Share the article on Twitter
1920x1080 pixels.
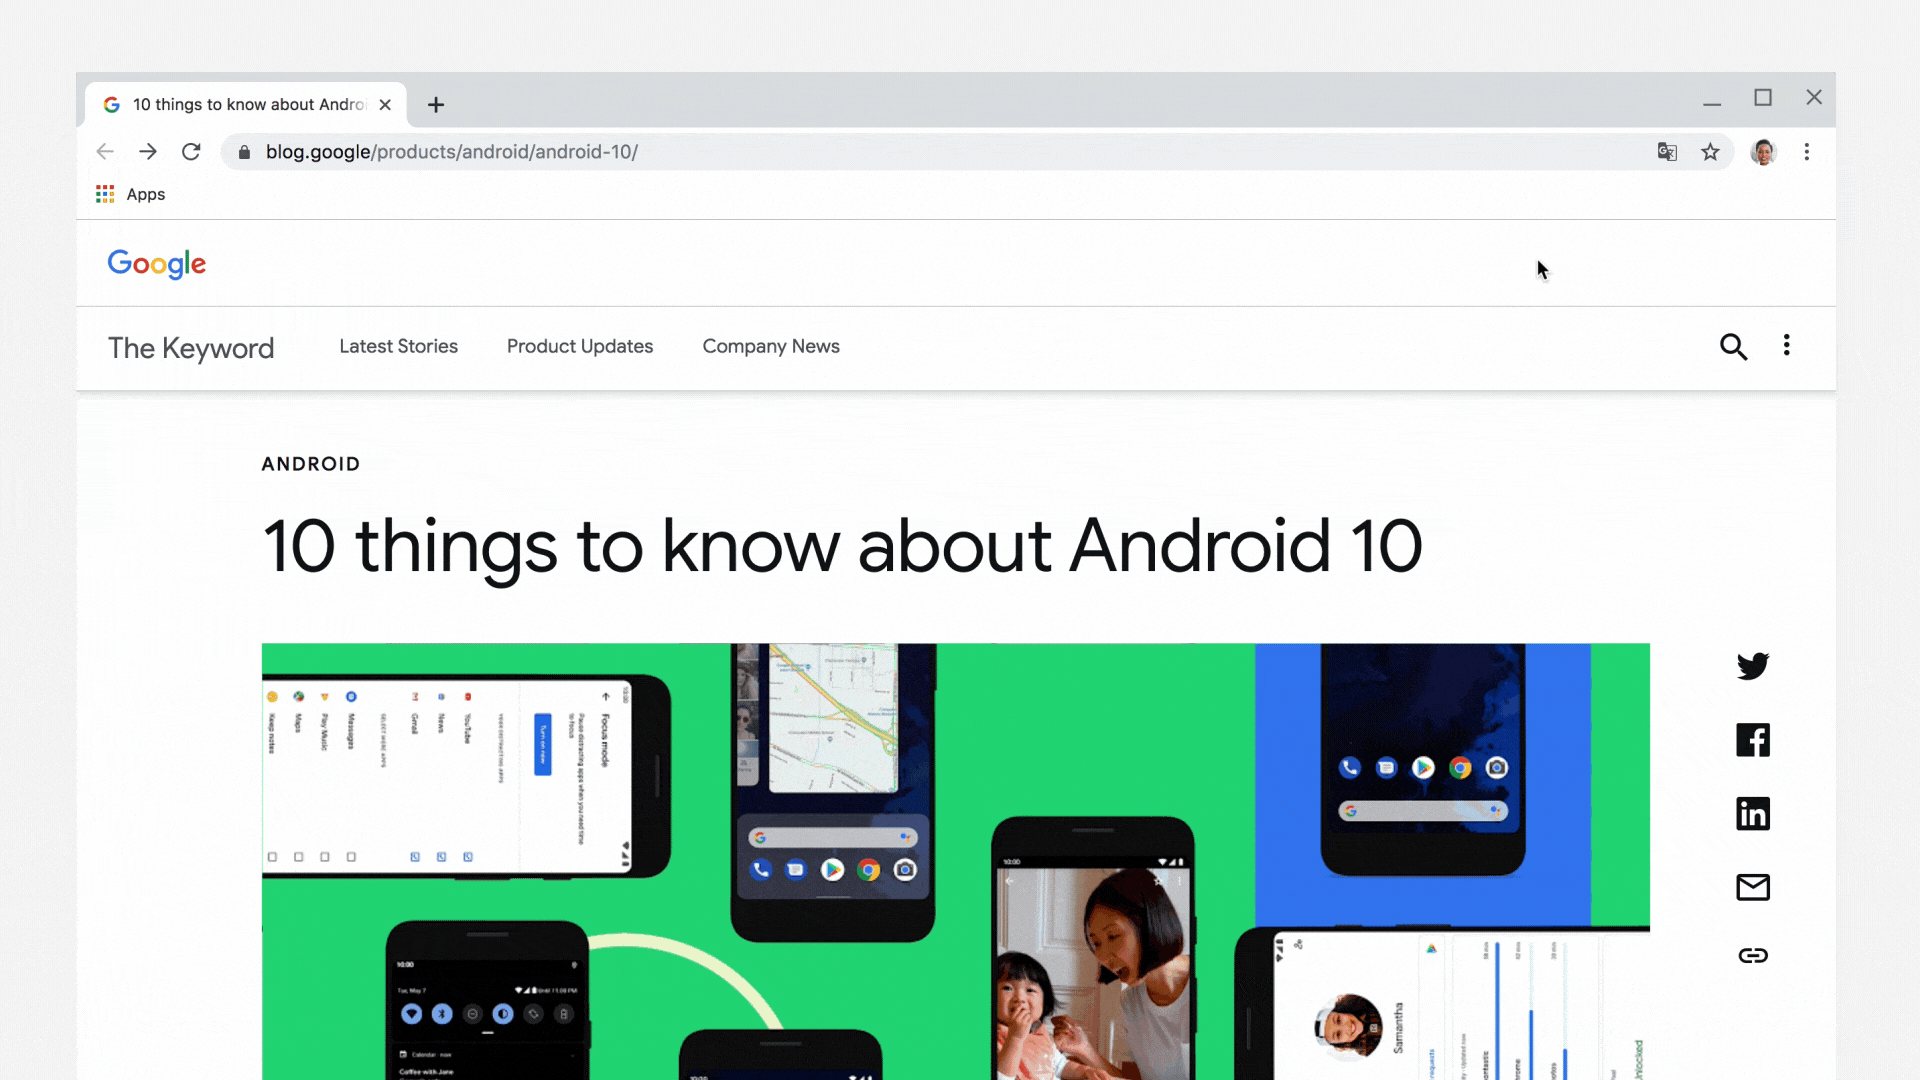pos(1752,666)
